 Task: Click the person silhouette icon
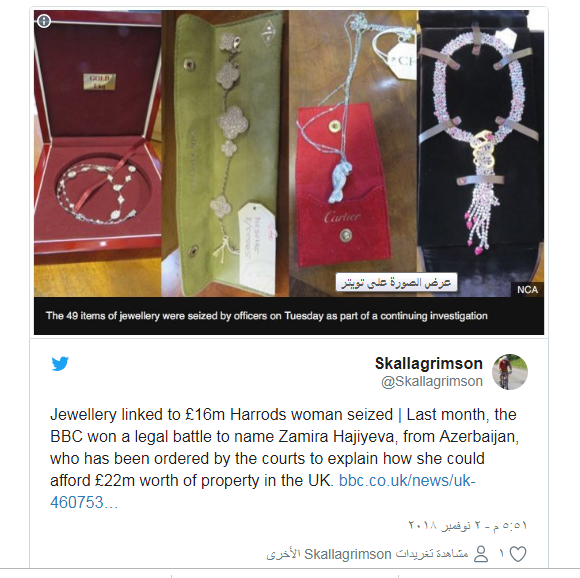click(x=481, y=554)
